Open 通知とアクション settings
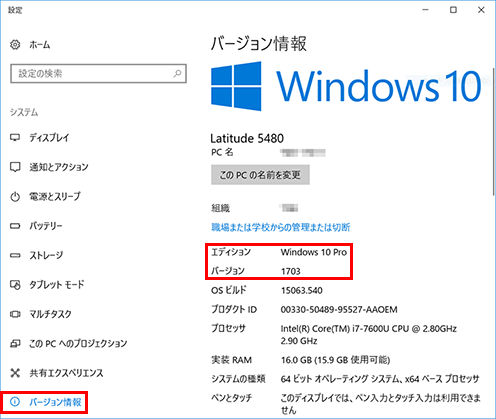 pyautogui.click(x=59, y=167)
